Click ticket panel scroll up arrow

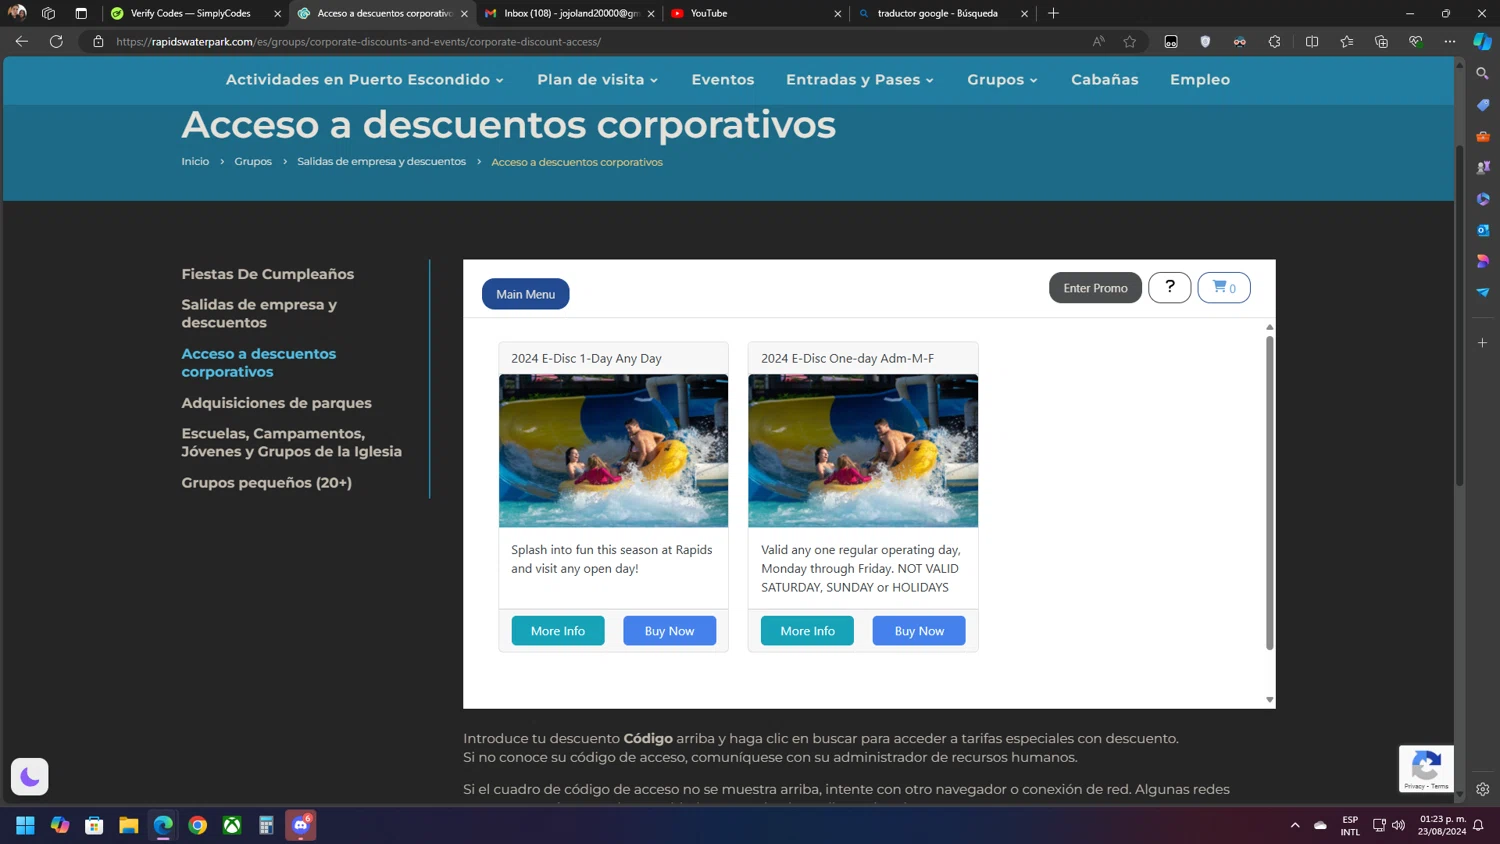point(1269,327)
